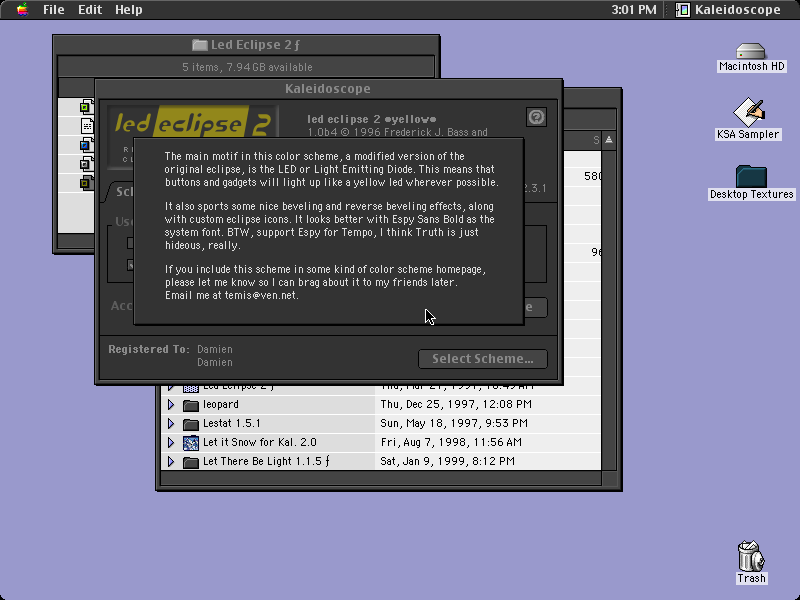The height and width of the screenshot is (600, 800).
Task: Select blue-square file icon in Led Eclipse window
Action: point(86,145)
